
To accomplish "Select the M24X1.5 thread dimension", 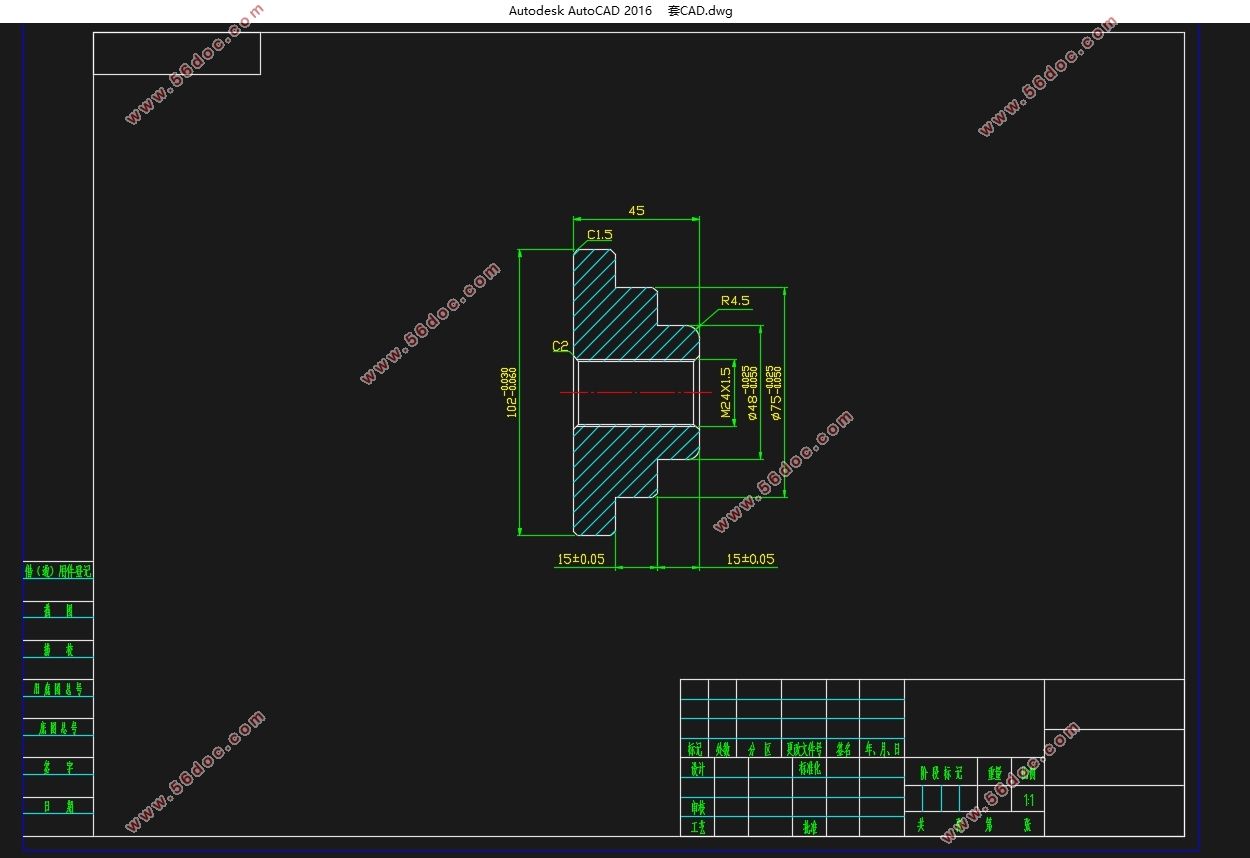I will pyautogui.click(x=726, y=393).
